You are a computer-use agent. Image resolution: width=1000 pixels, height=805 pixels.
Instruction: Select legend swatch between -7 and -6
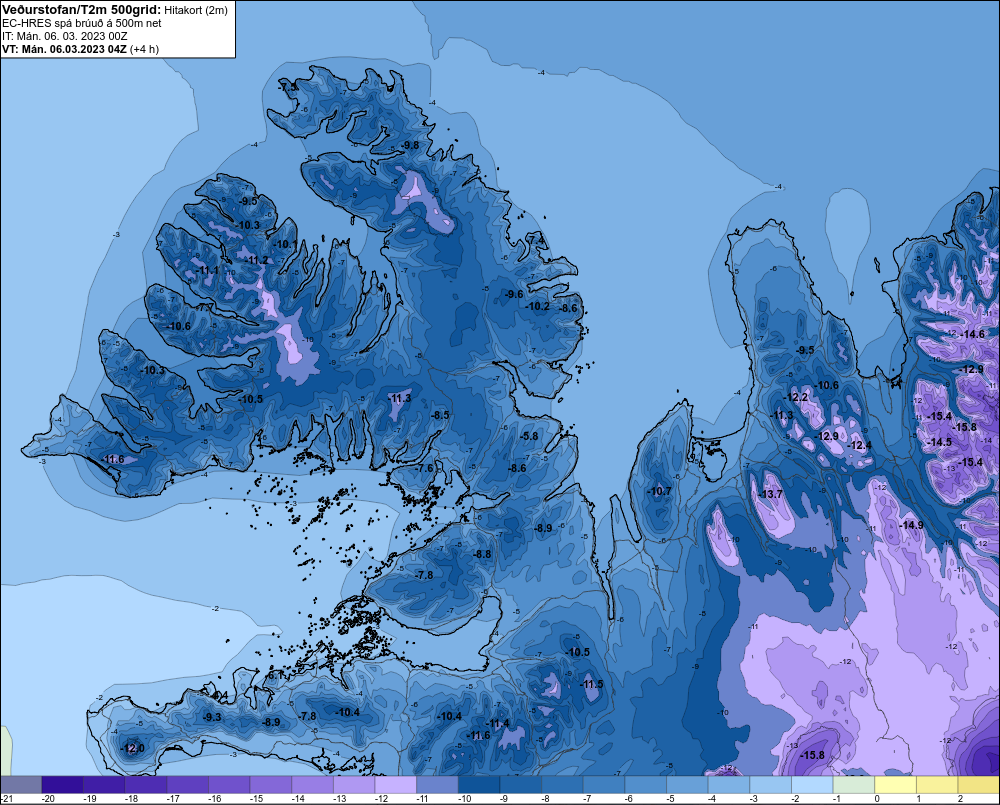tap(604, 784)
